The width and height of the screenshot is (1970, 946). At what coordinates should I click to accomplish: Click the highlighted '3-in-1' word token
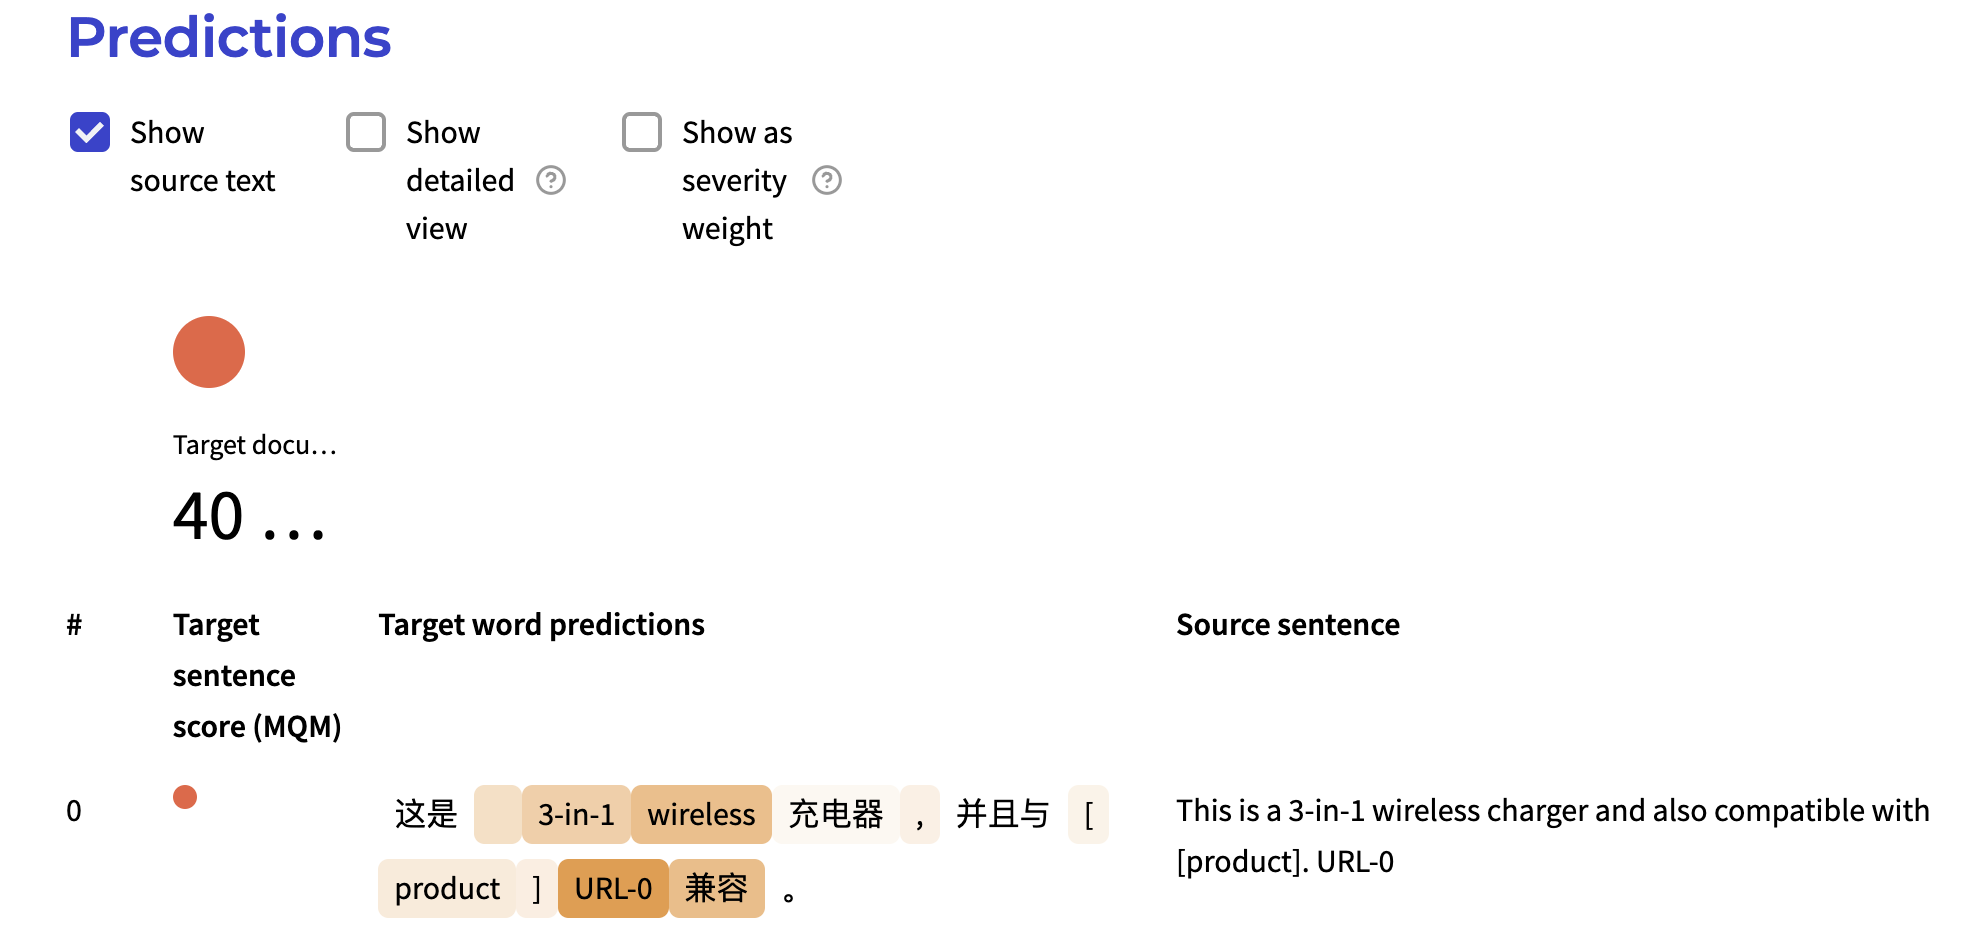(576, 814)
